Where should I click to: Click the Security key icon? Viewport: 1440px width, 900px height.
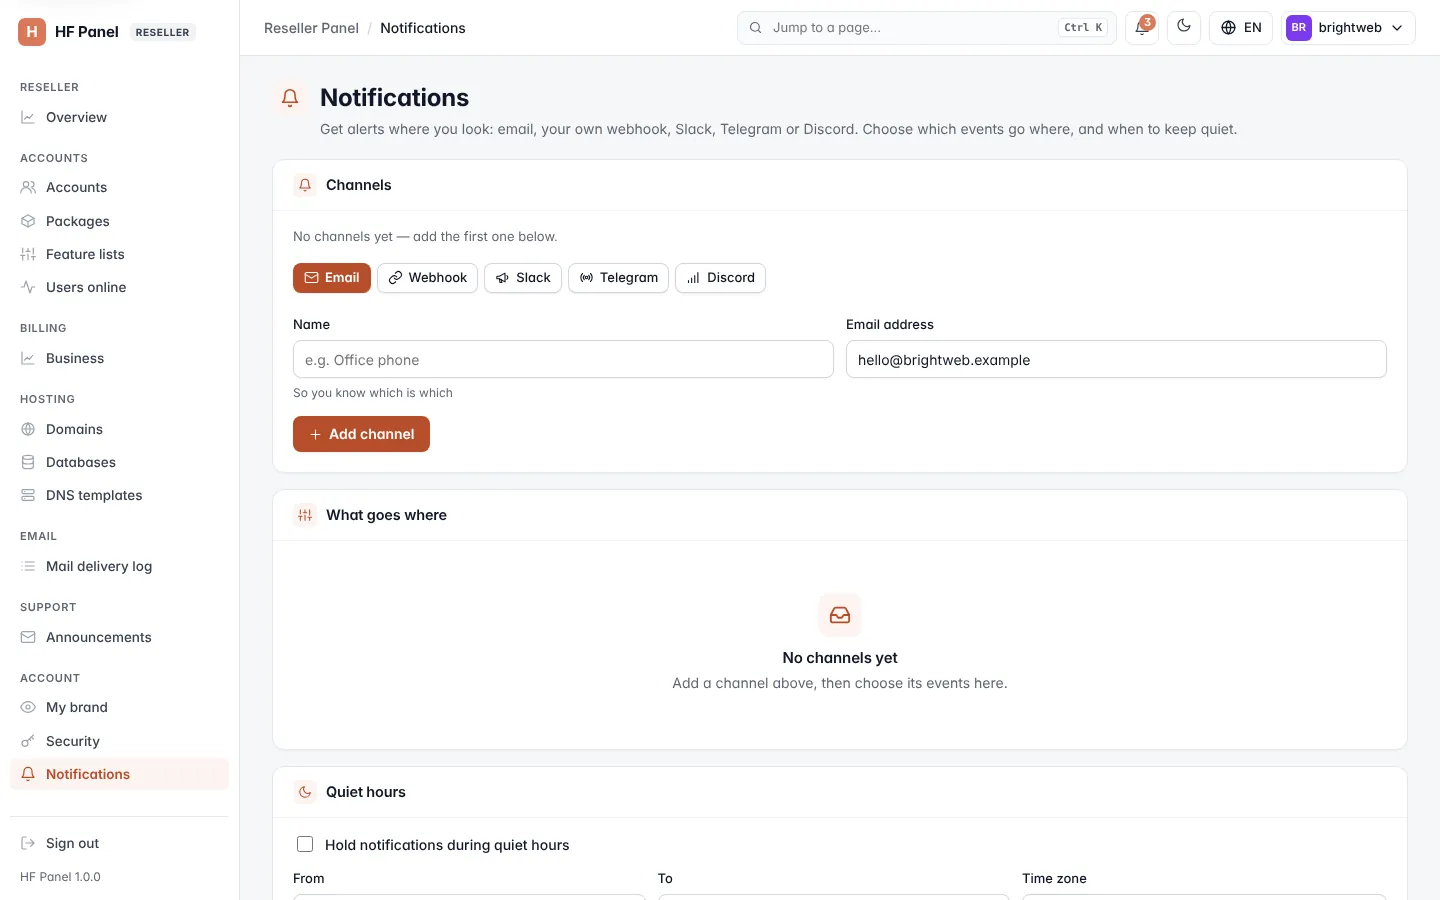(x=28, y=741)
